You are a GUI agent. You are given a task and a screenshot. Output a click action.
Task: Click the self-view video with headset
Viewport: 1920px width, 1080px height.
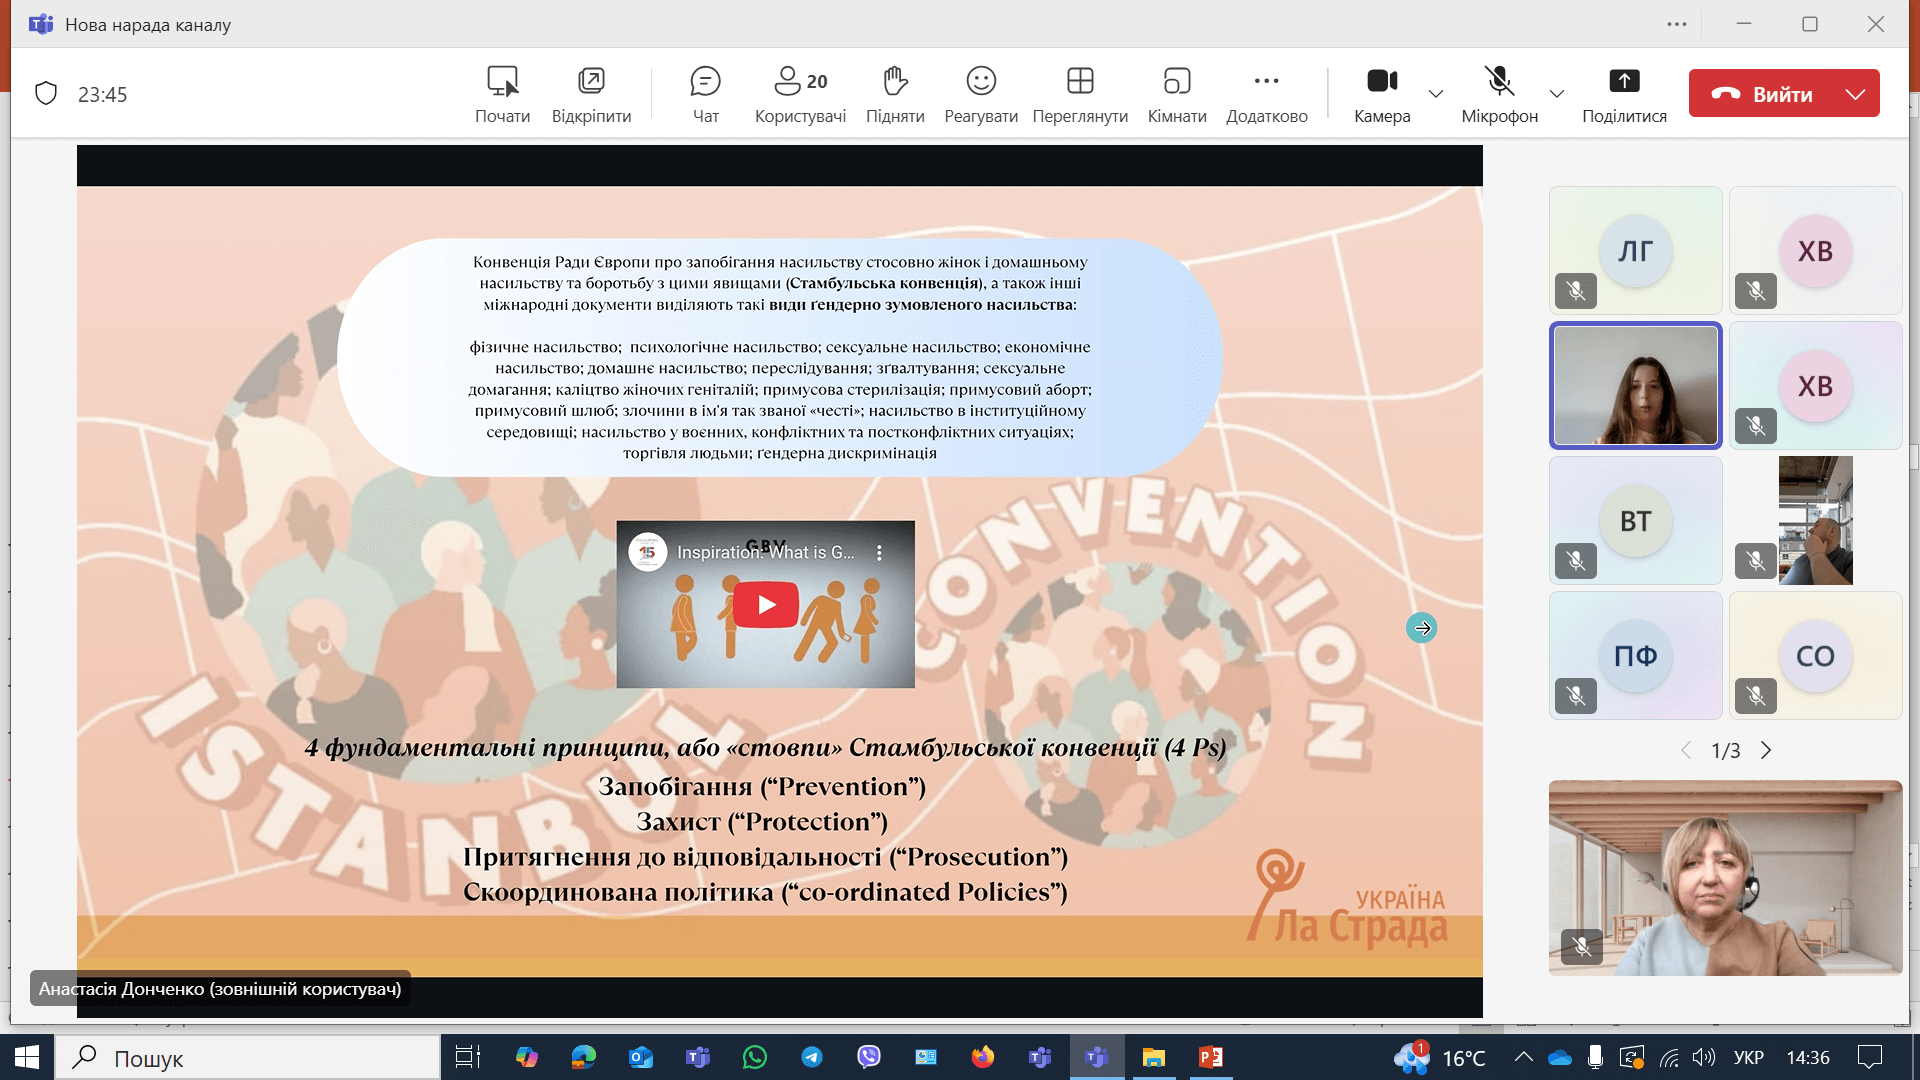1725,878
